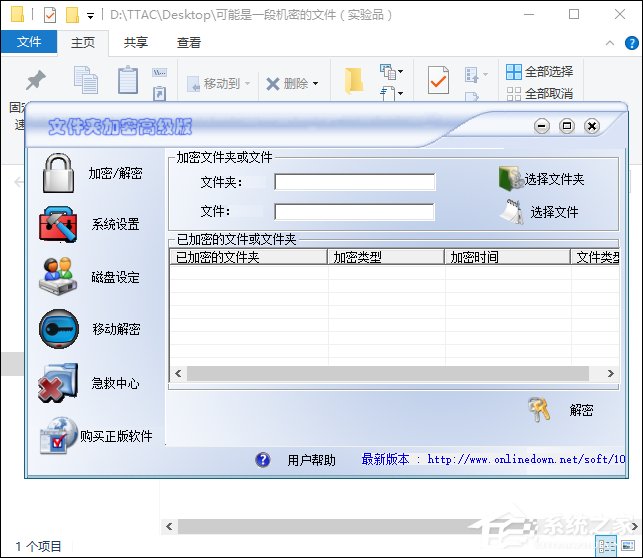Click title bar properties checkmark icon
643x558 pixels.
[x=50, y=16]
